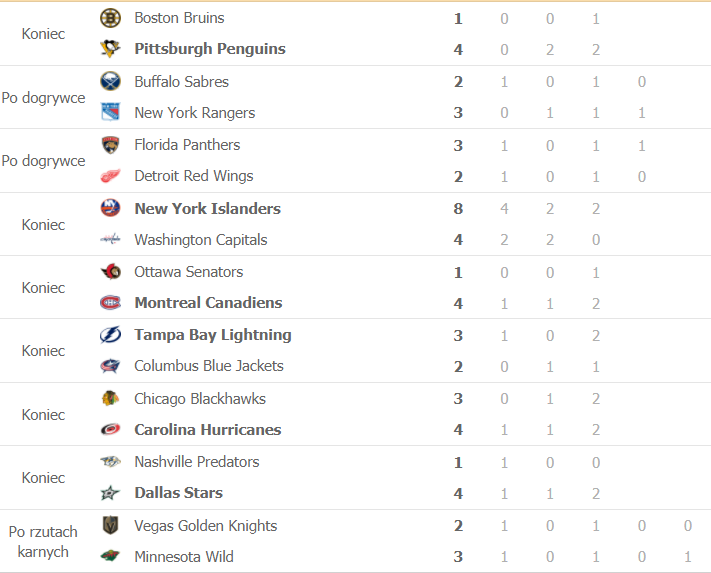The image size is (711, 573).
Task: Click the Florida Panthers logo icon
Action: [x=110, y=145]
